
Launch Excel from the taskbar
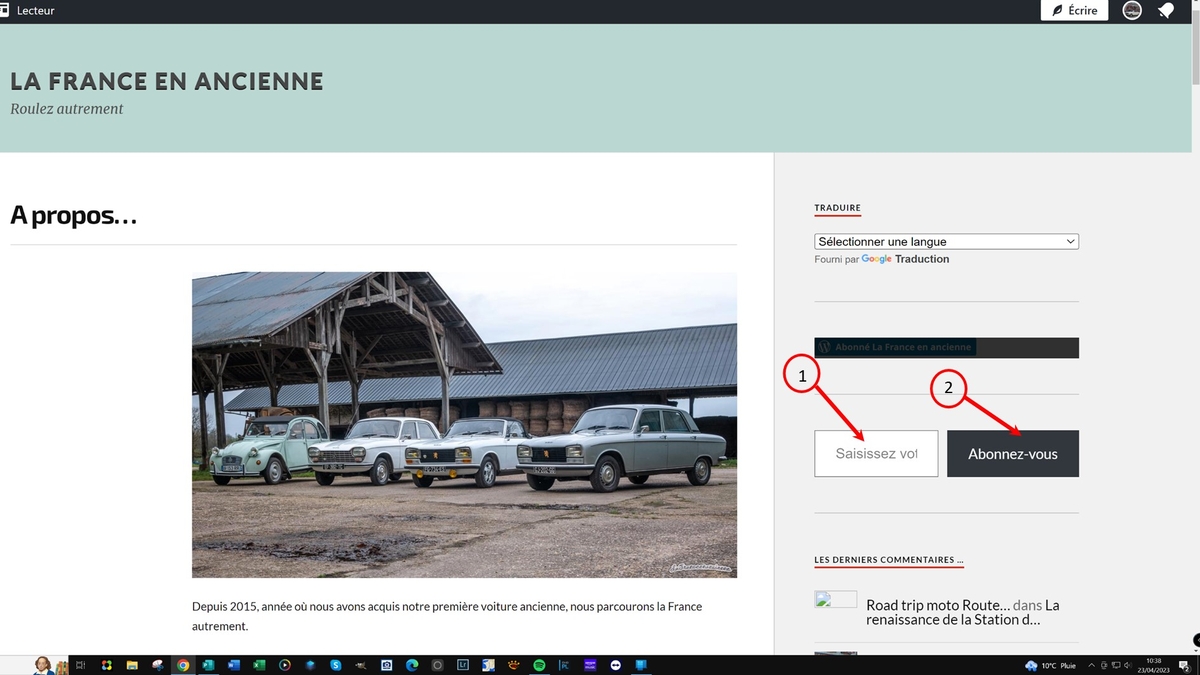(x=259, y=665)
